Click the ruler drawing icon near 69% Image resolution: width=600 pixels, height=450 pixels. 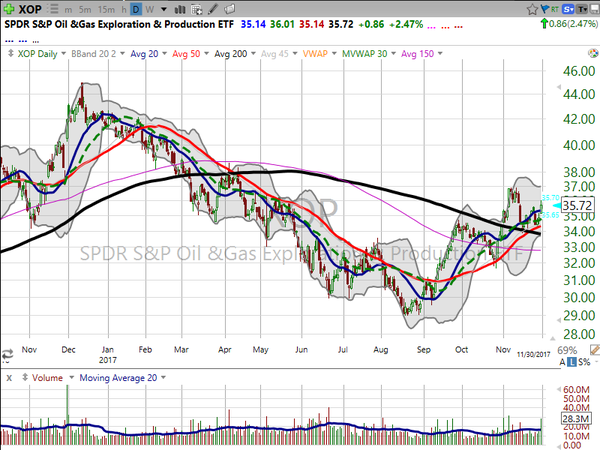pyautogui.click(x=595, y=349)
